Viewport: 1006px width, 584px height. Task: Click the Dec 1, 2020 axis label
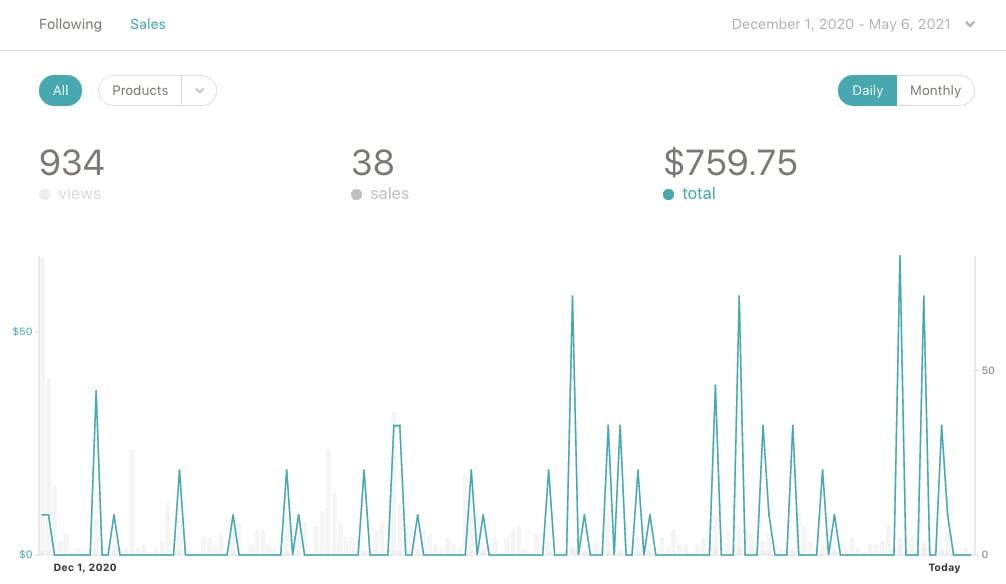point(85,567)
